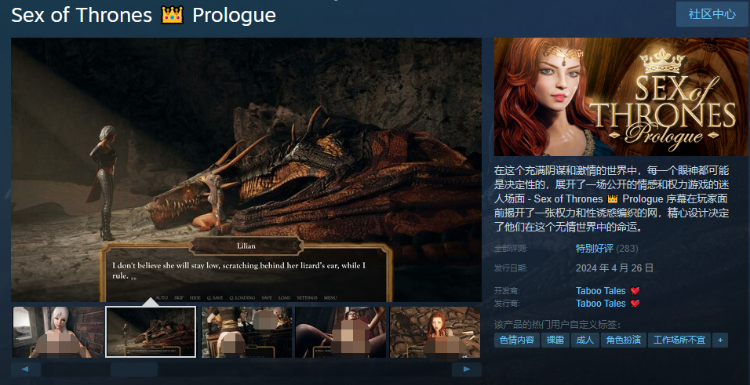This screenshot has width=750, height=385.
Task: Click the heart icon next to the developer name
Action: [635, 291]
